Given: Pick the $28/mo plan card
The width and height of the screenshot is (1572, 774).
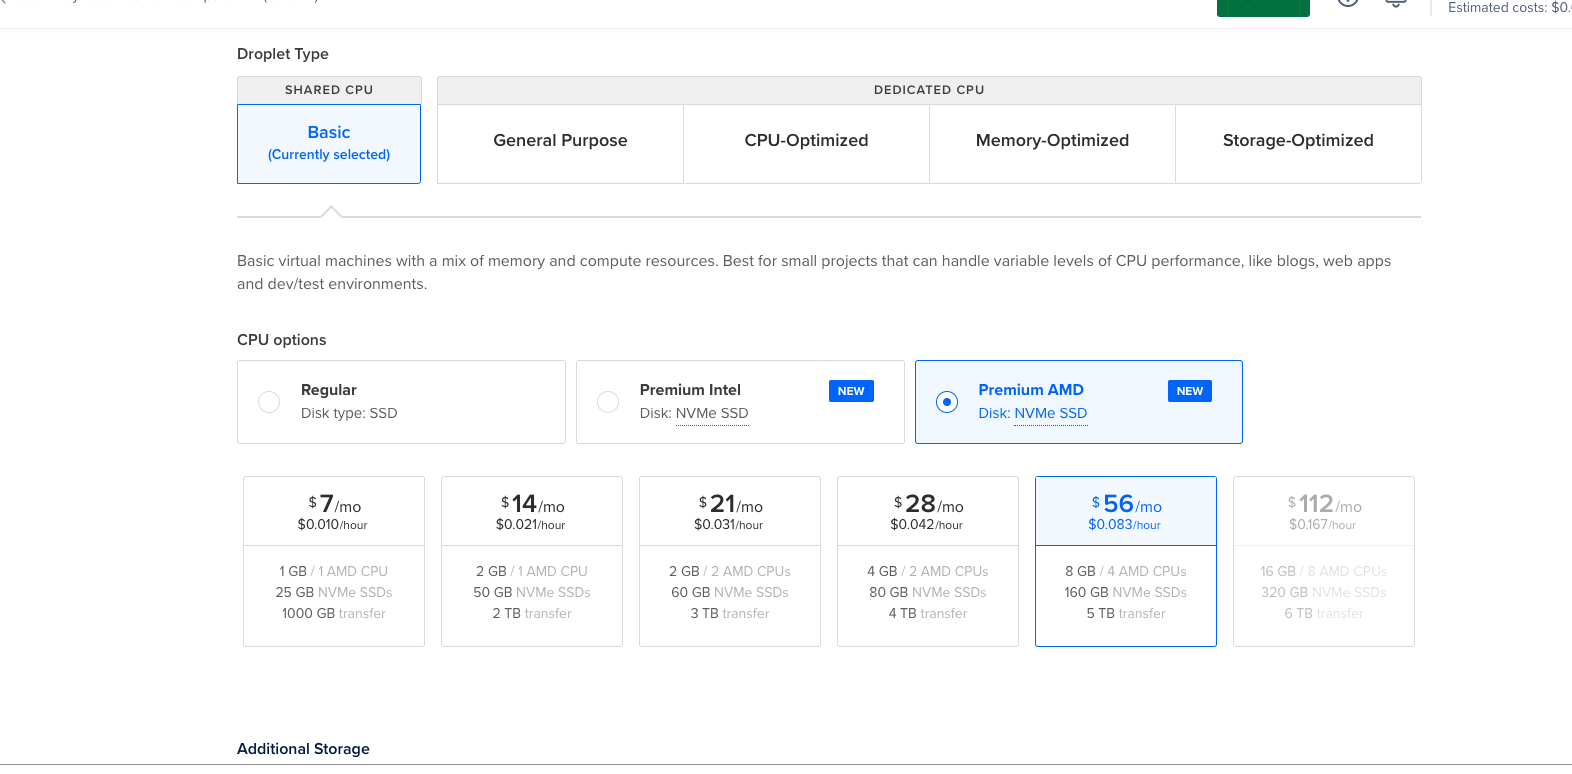Looking at the screenshot, I should [928, 561].
